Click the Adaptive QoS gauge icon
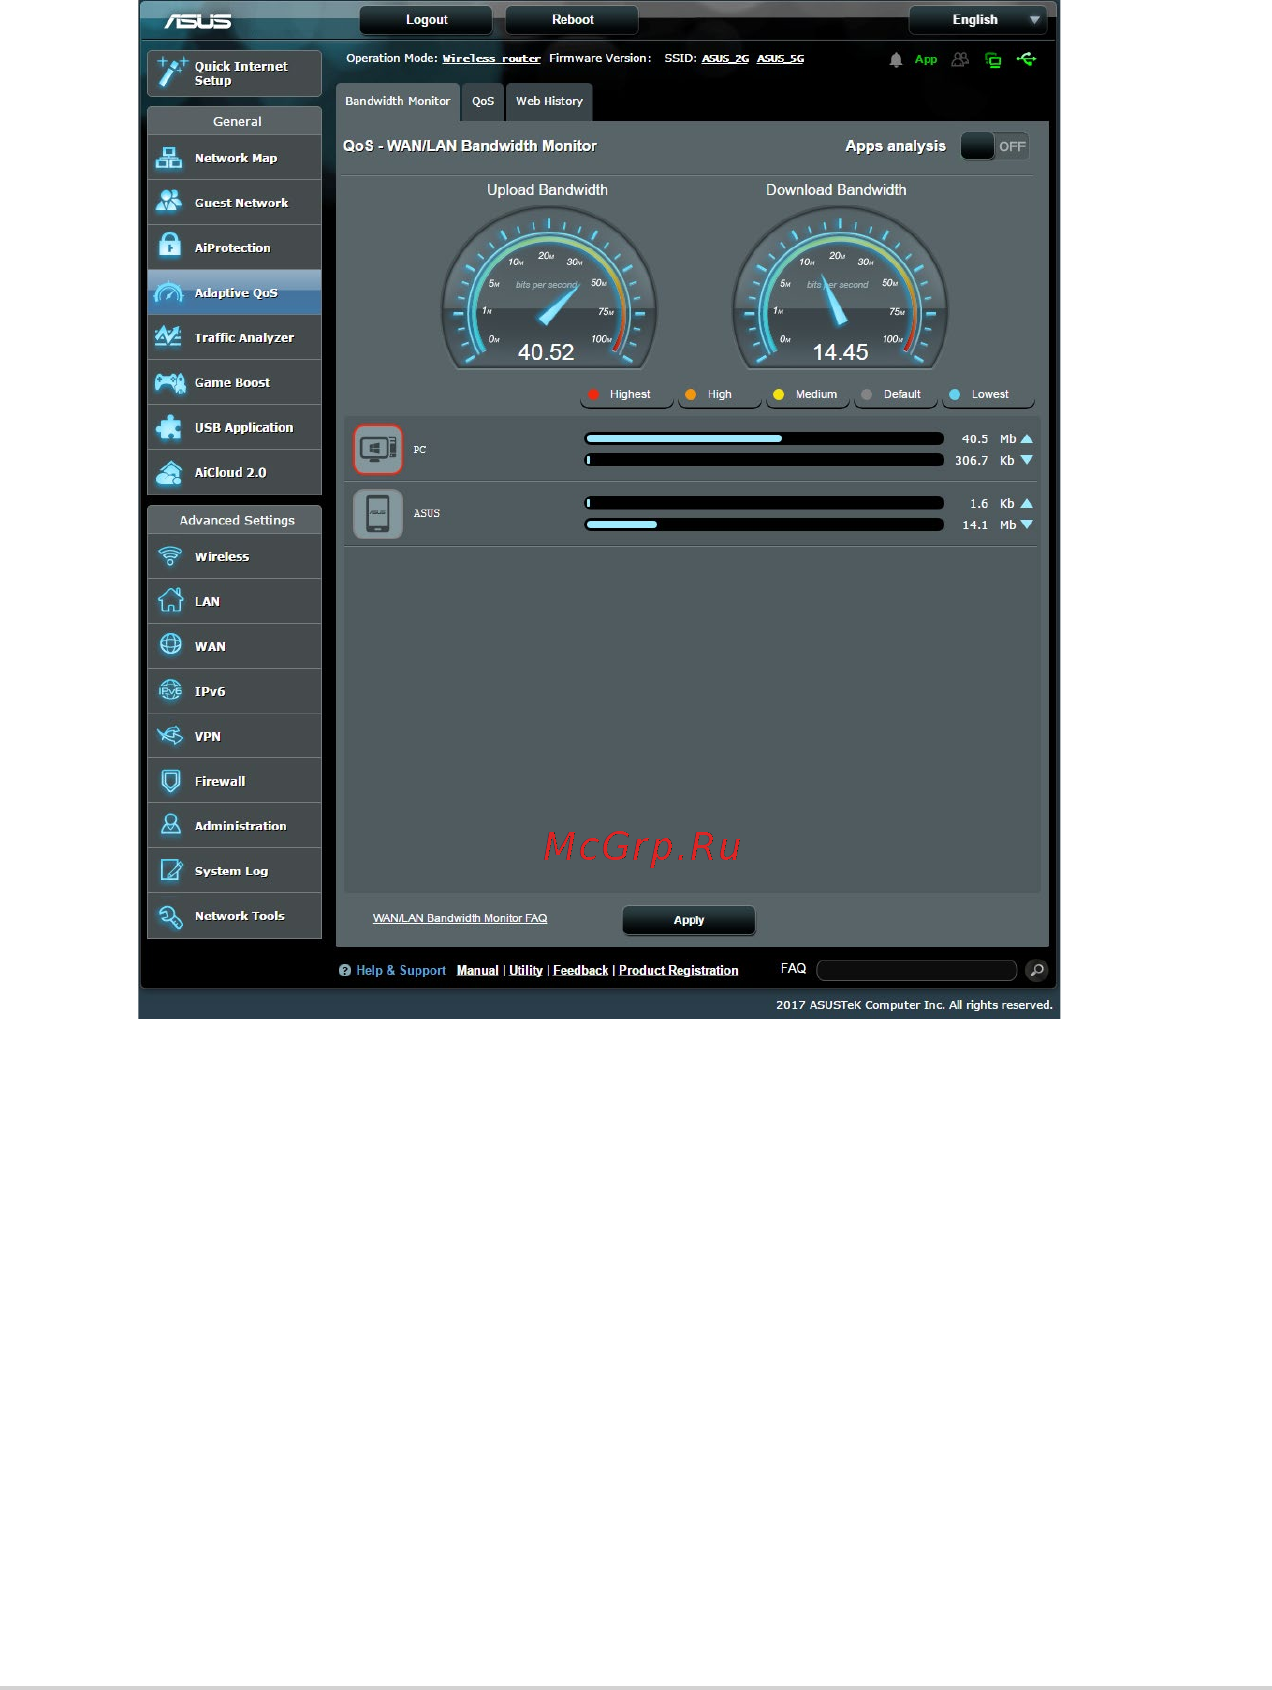 click(x=169, y=293)
